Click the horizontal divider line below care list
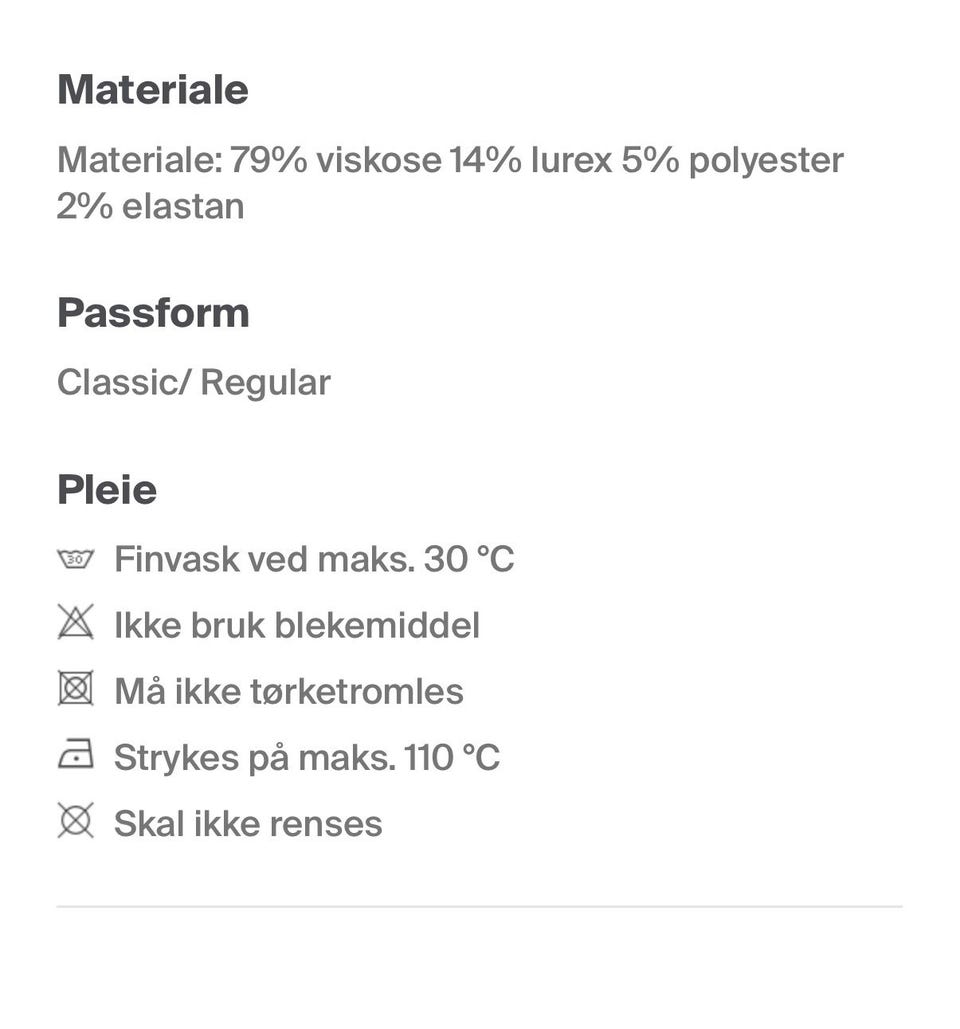960x1029 pixels. [479, 906]
